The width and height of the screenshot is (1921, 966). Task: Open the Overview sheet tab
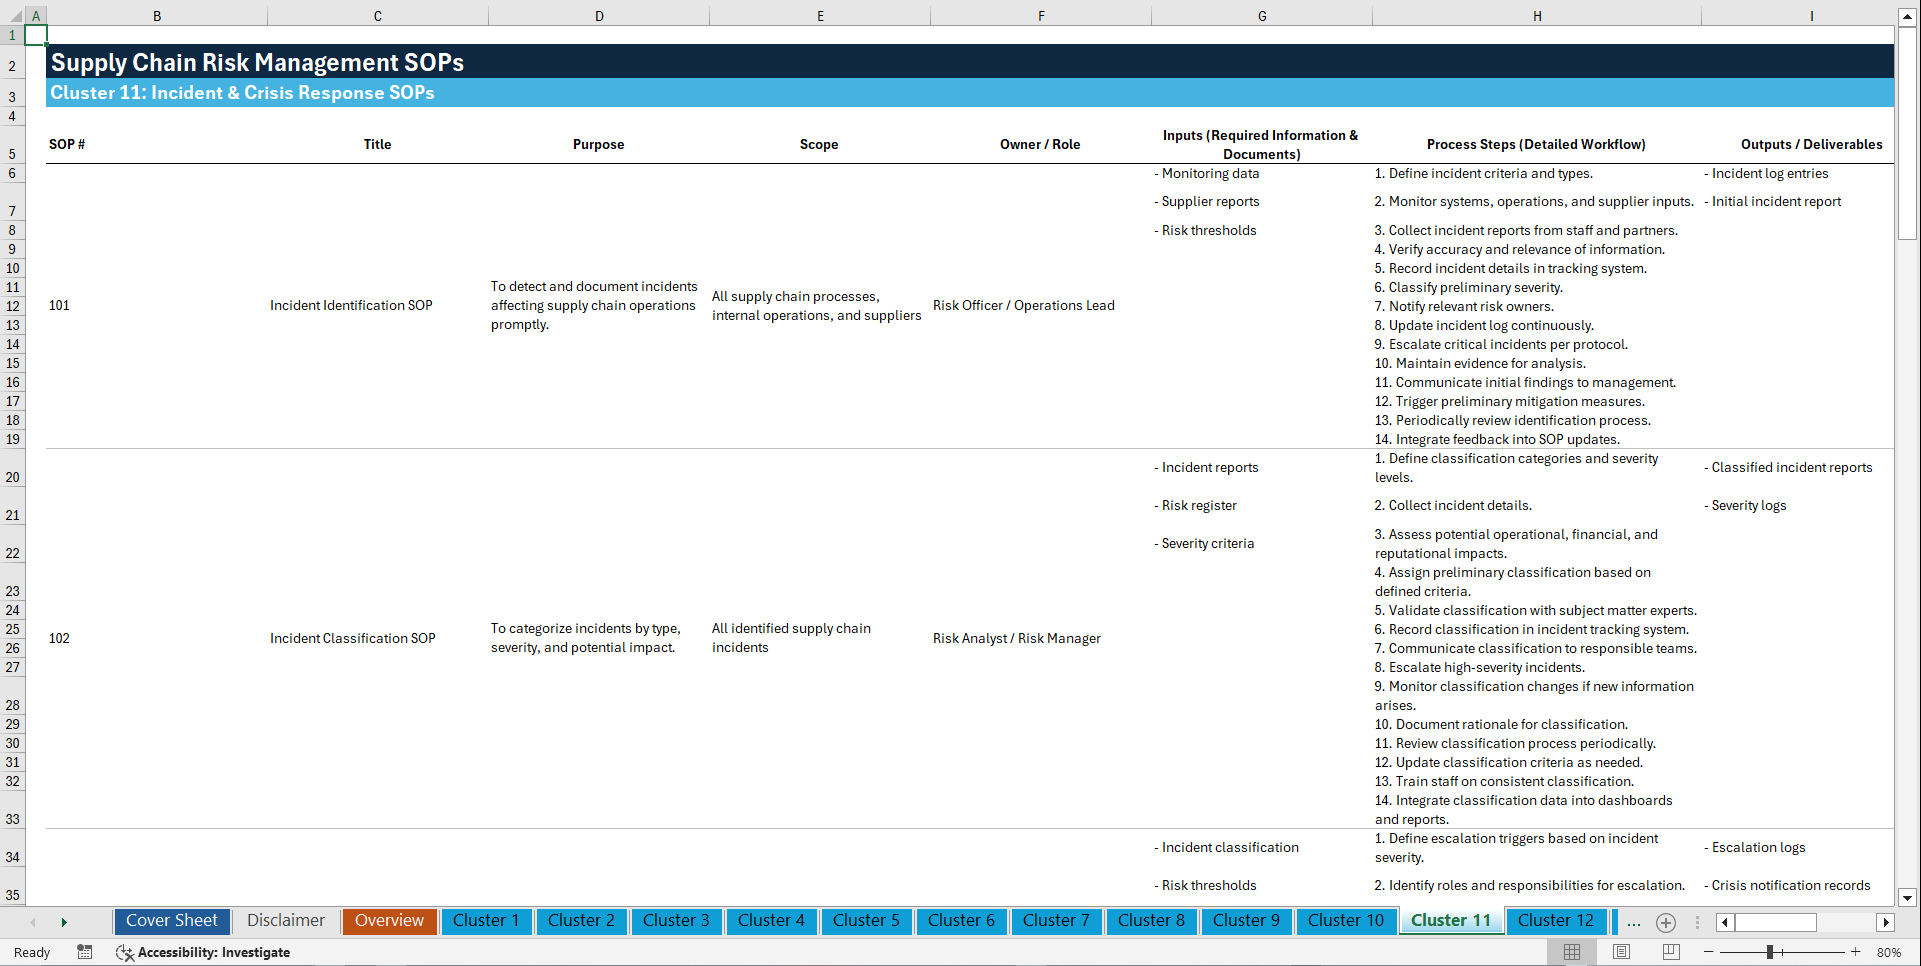[389, 920]
